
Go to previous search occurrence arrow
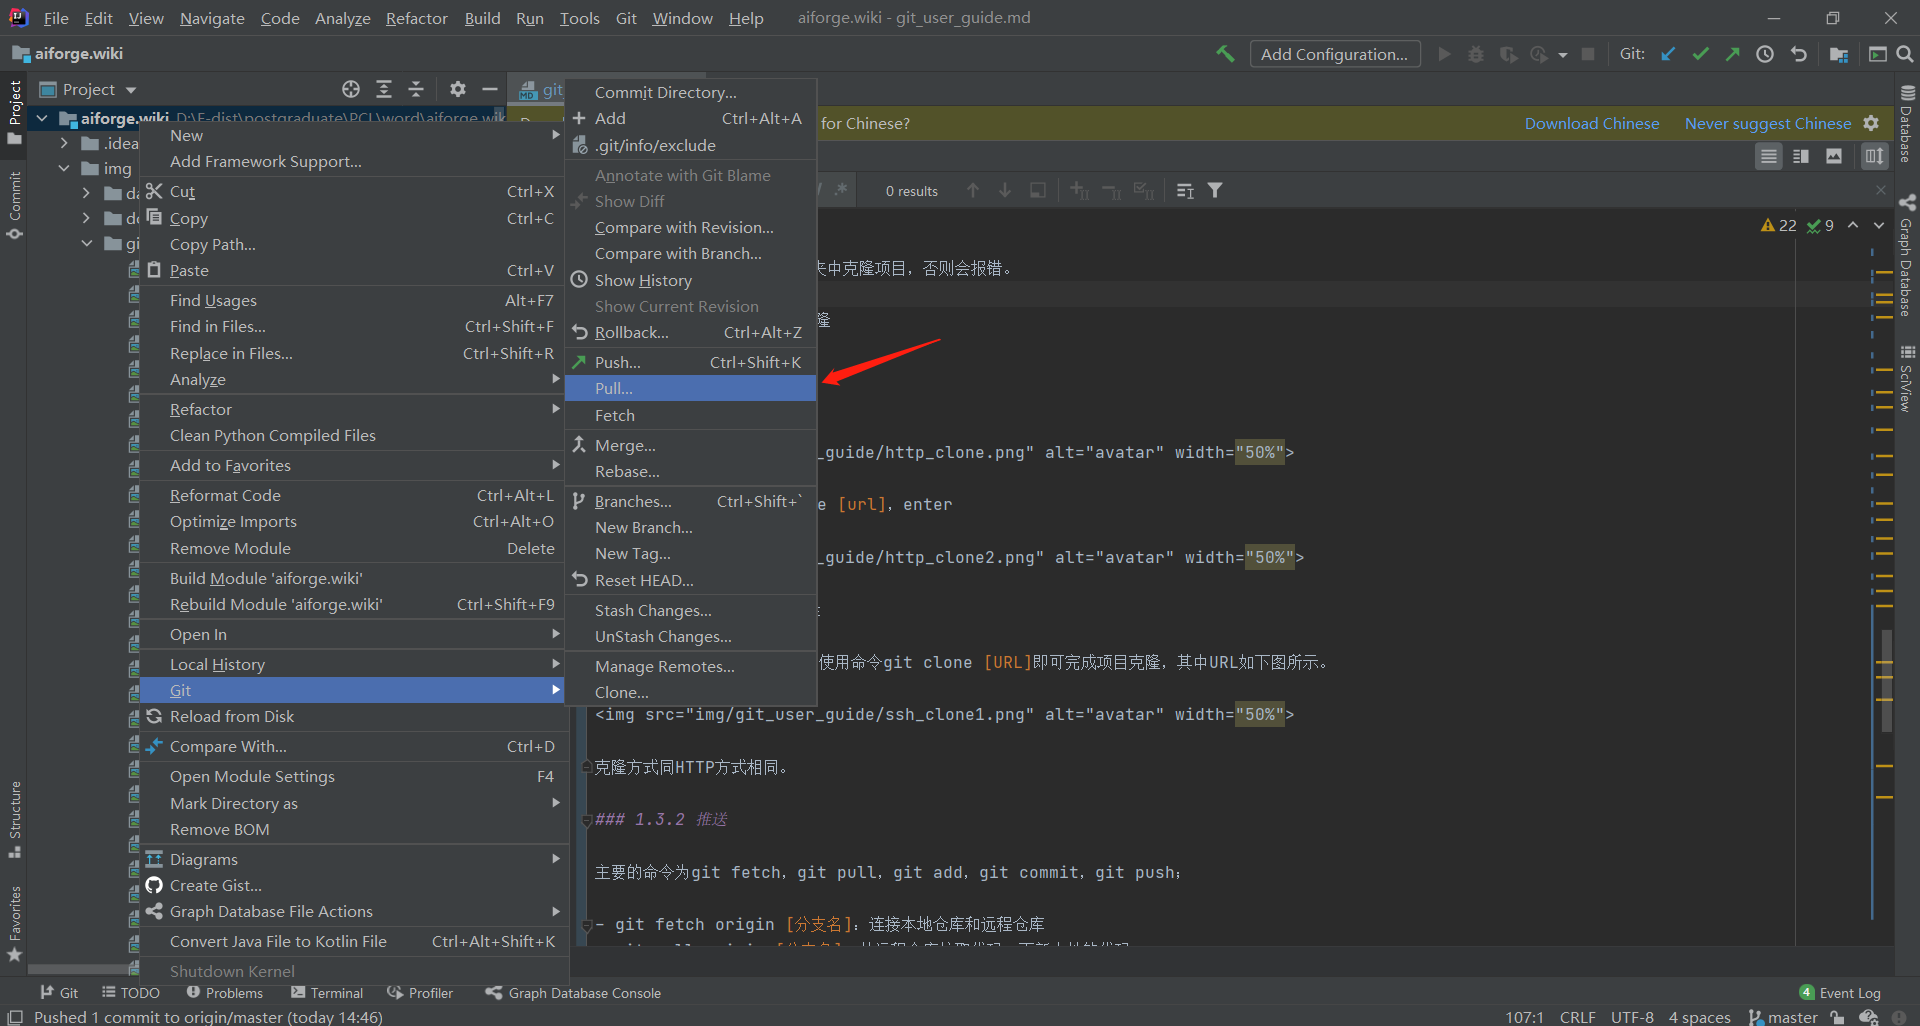(x=972, y=190)
